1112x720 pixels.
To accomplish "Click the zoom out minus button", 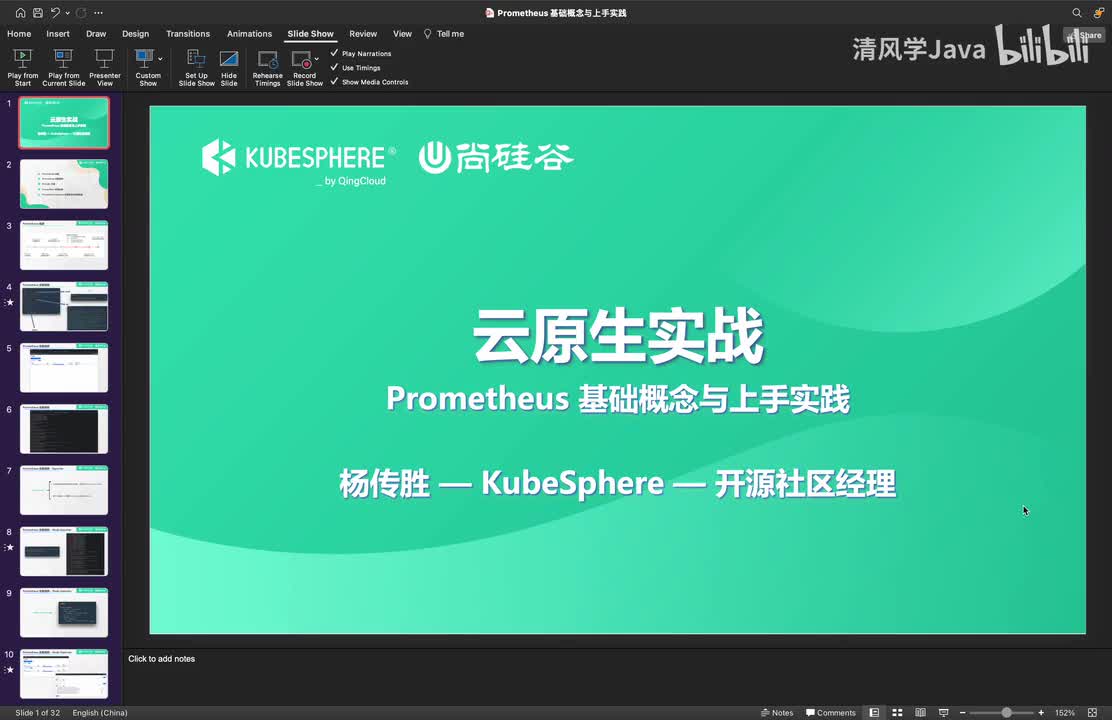I will [x=962, y=713].
